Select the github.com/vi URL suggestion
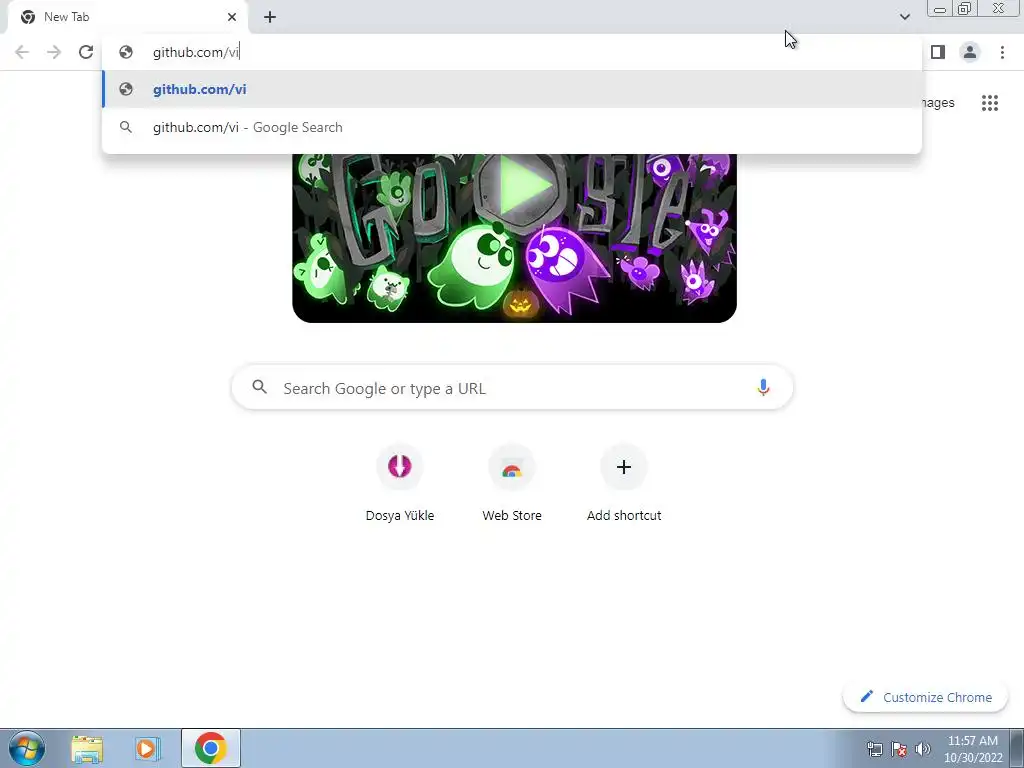 click(x=512, y=89)
